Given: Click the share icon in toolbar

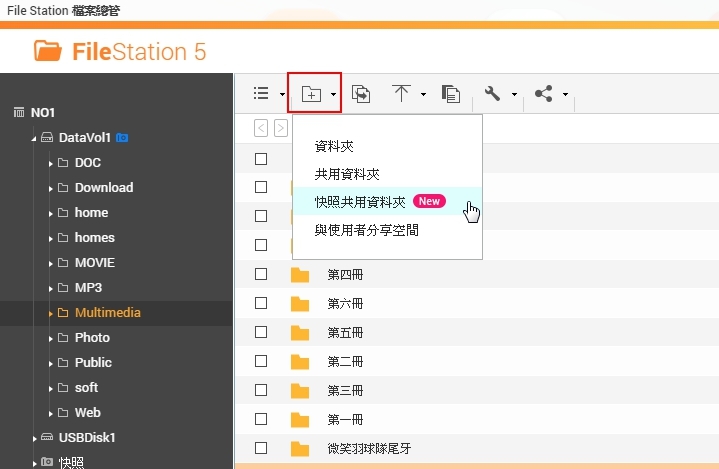Looking at the screenshot, I should (543, 94).
